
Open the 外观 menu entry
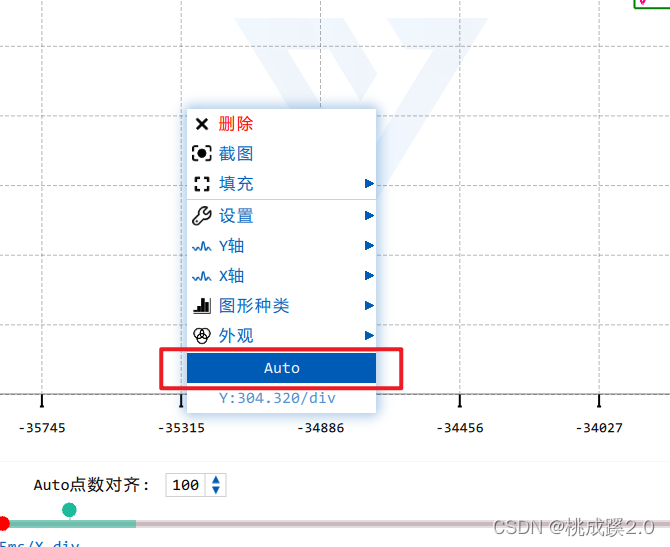[x=281, y=335]
